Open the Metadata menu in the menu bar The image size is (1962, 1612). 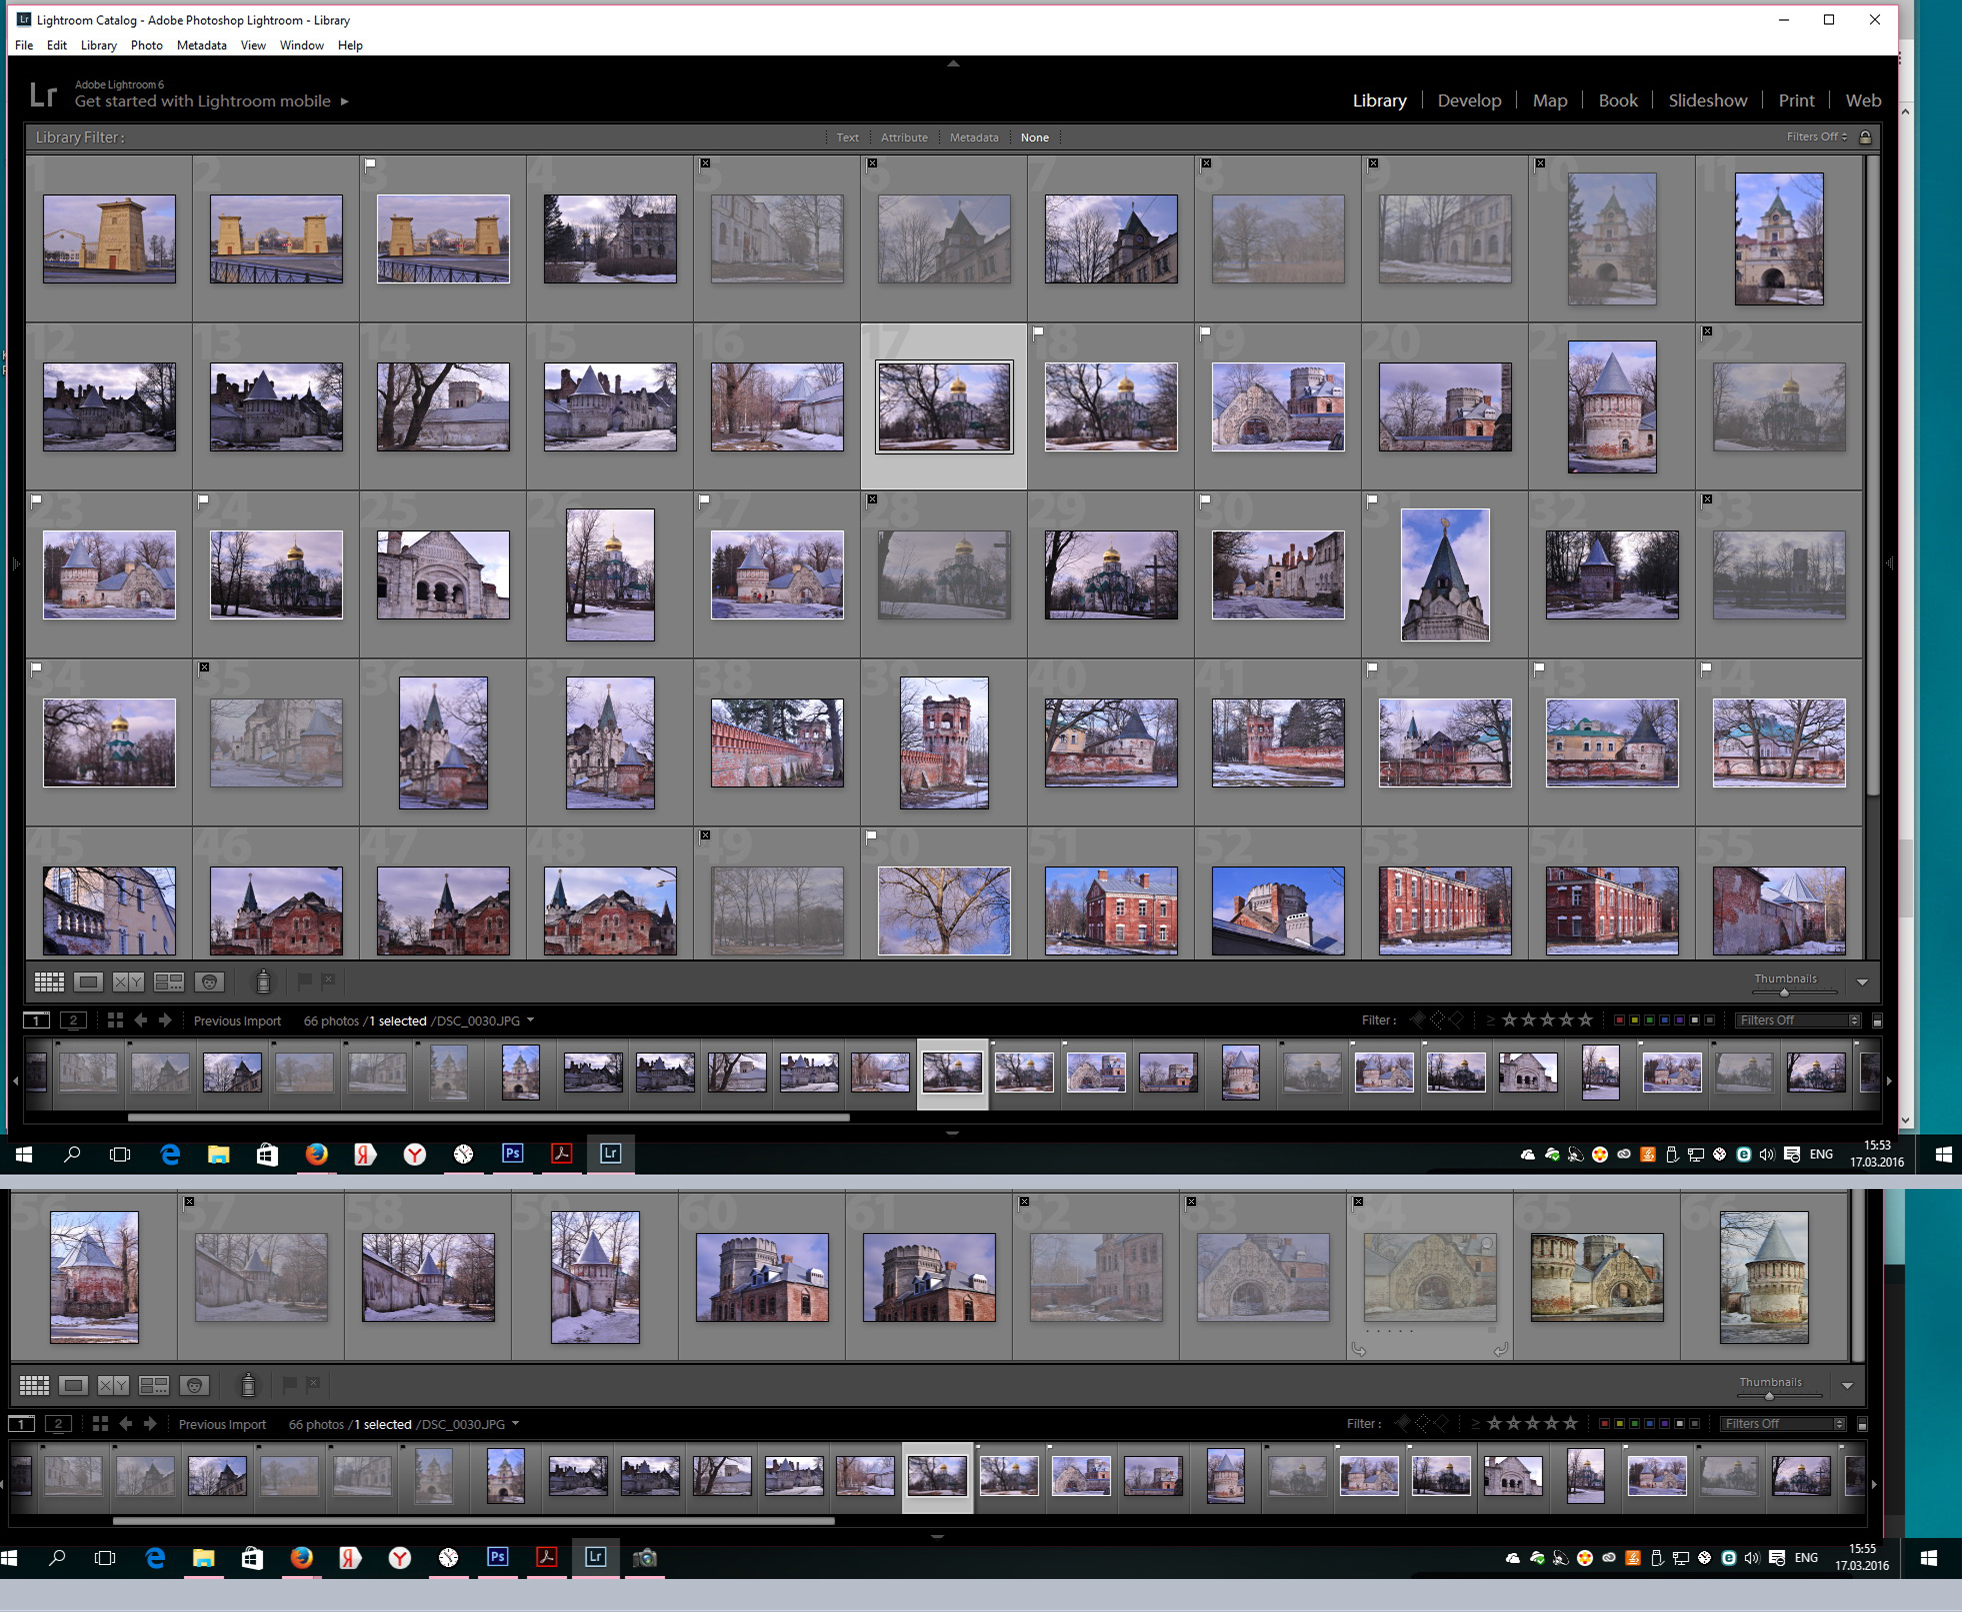tap(201, 45)
